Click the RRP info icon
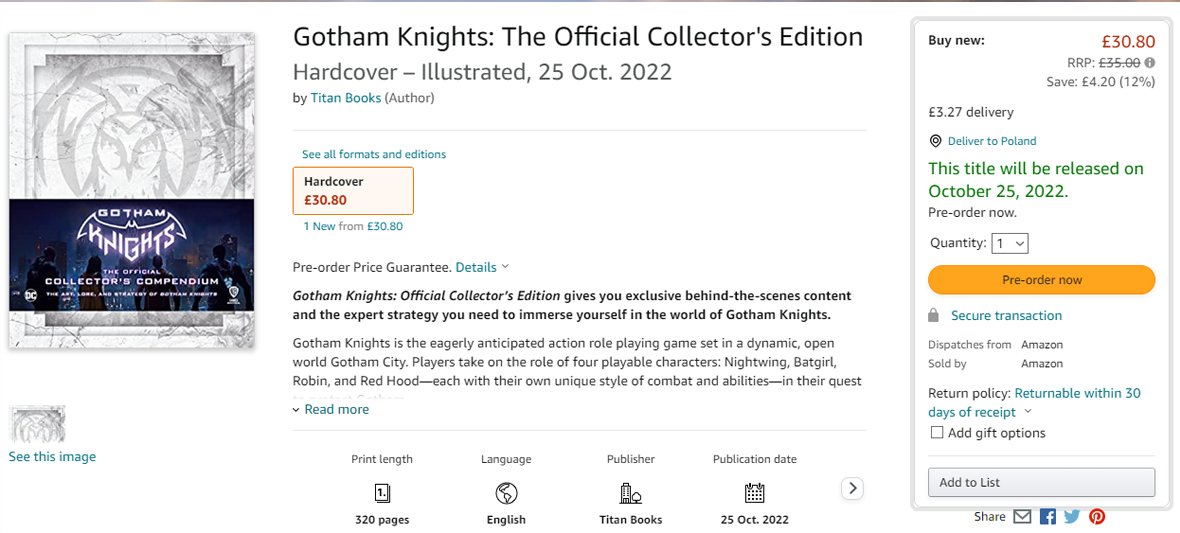The image size is (1180, 533). click(1150, 62)
